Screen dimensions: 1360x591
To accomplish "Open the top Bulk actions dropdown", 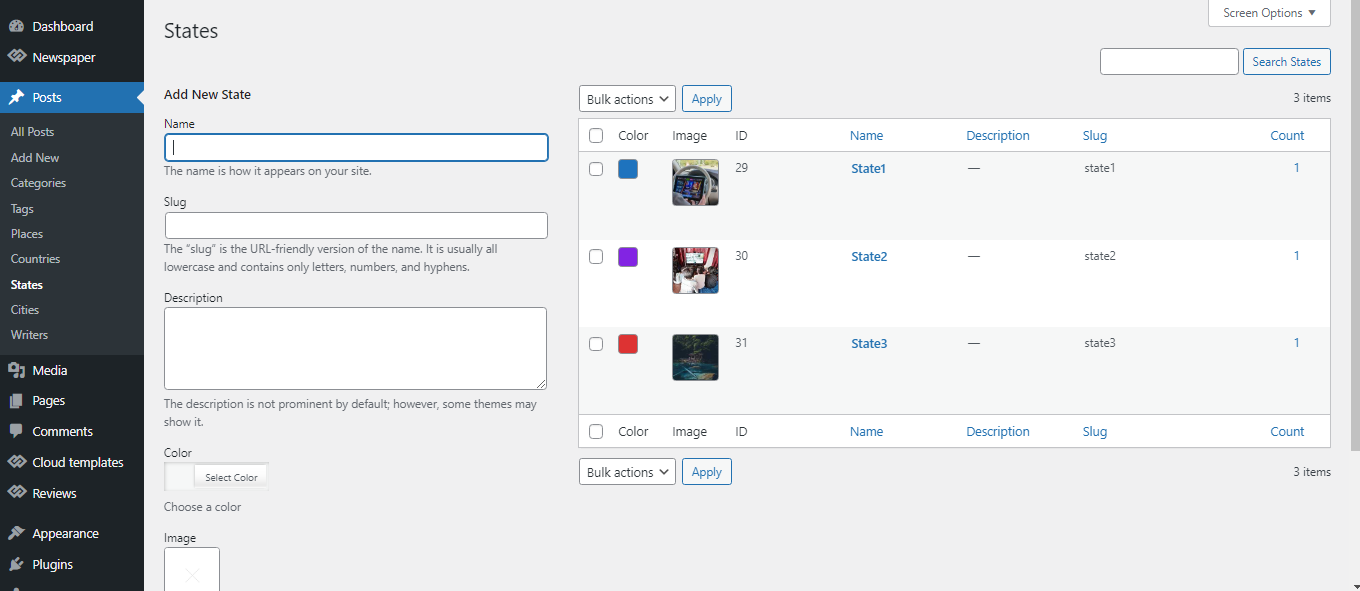I will [x=627, y=99].
